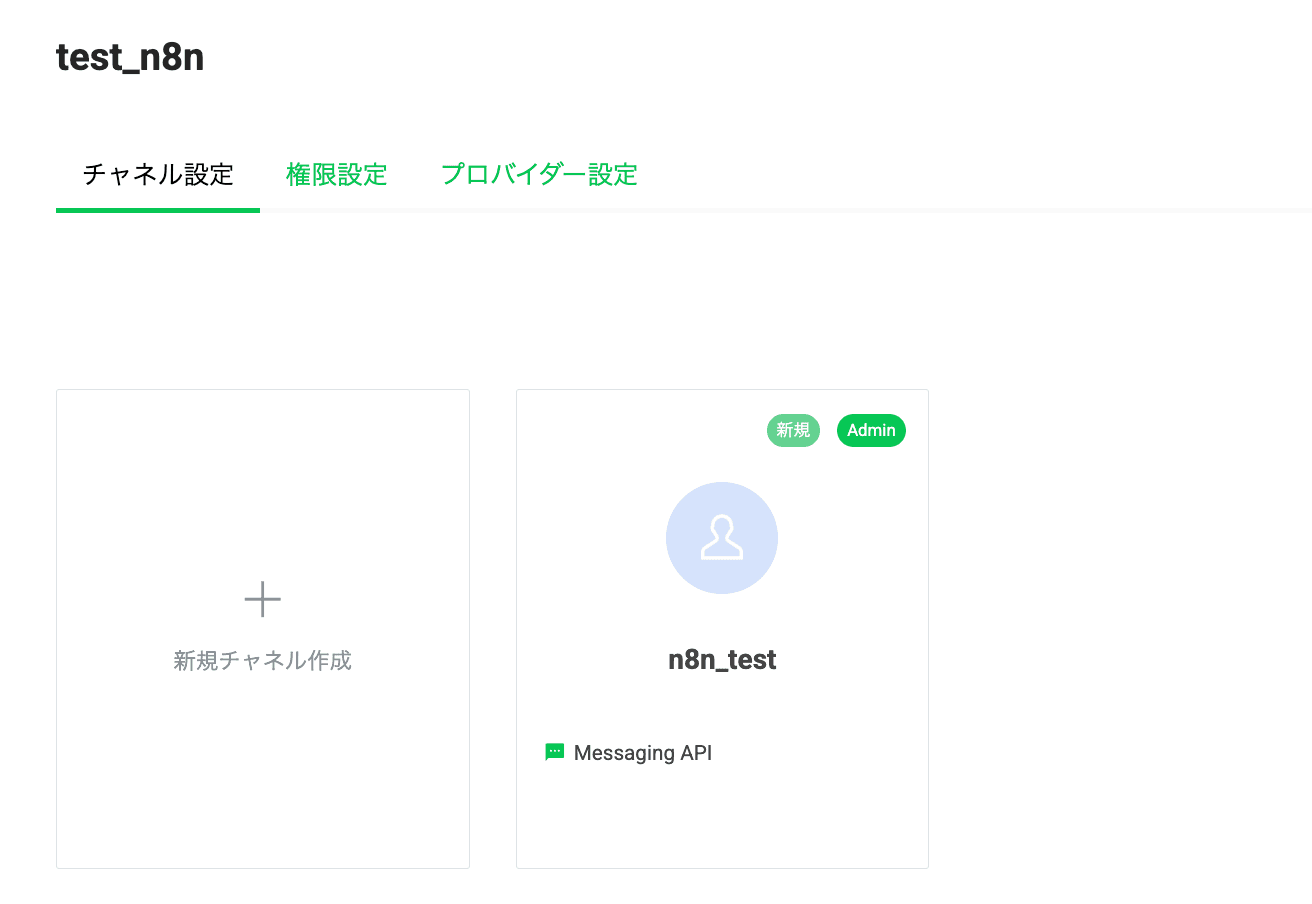
Task: Click the green Messaging API chat bubble icon
Action: pos(554,752)
